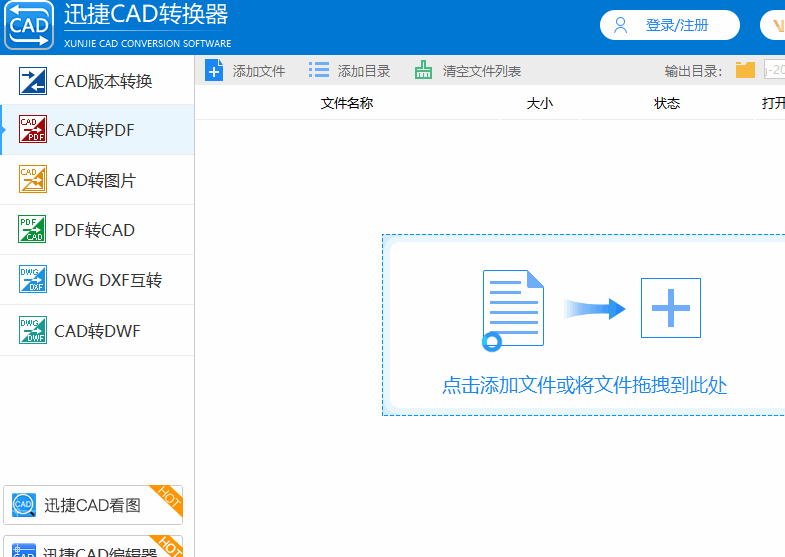This screenshot has width=785, height=557.
Task: Open 迅捷CAD看图 promo button
Action: tap(93, 504)
